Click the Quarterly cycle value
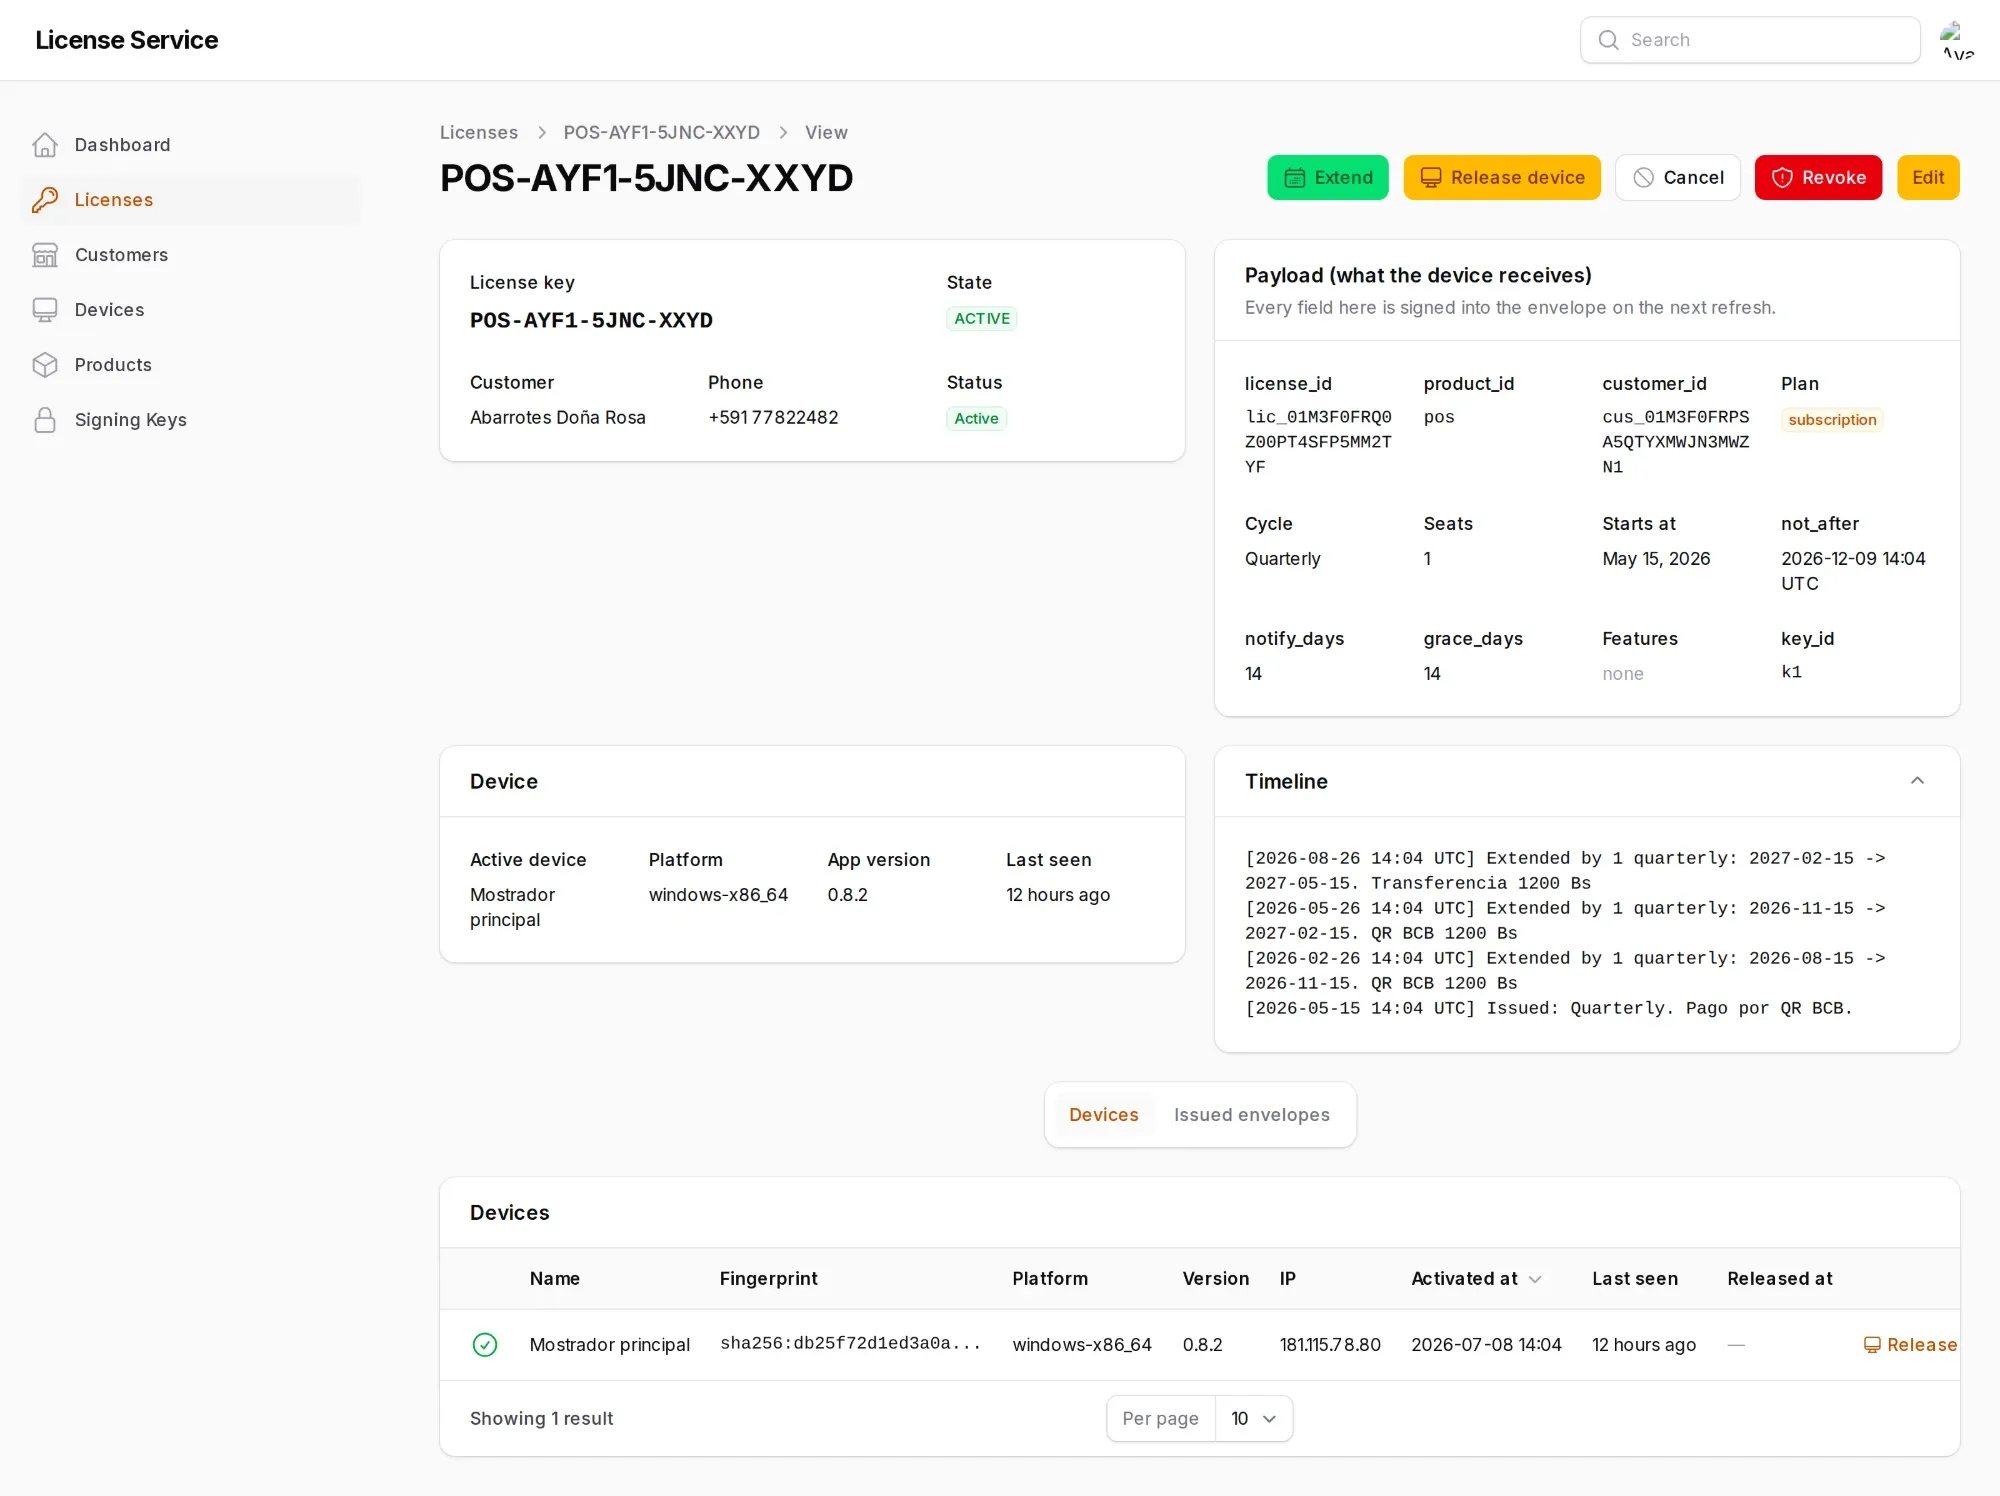Viewport: 2000px width, 1496px height. tap(1282, 559)
